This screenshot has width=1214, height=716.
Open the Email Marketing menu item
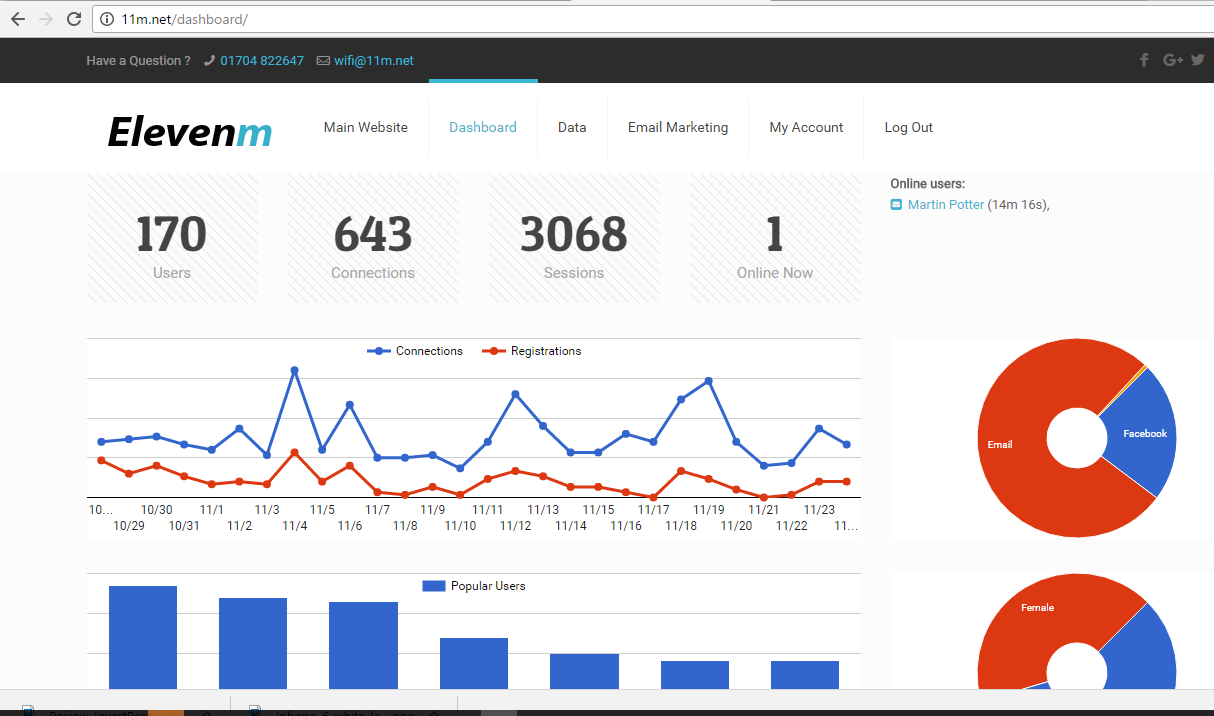(x=678, y=128)
